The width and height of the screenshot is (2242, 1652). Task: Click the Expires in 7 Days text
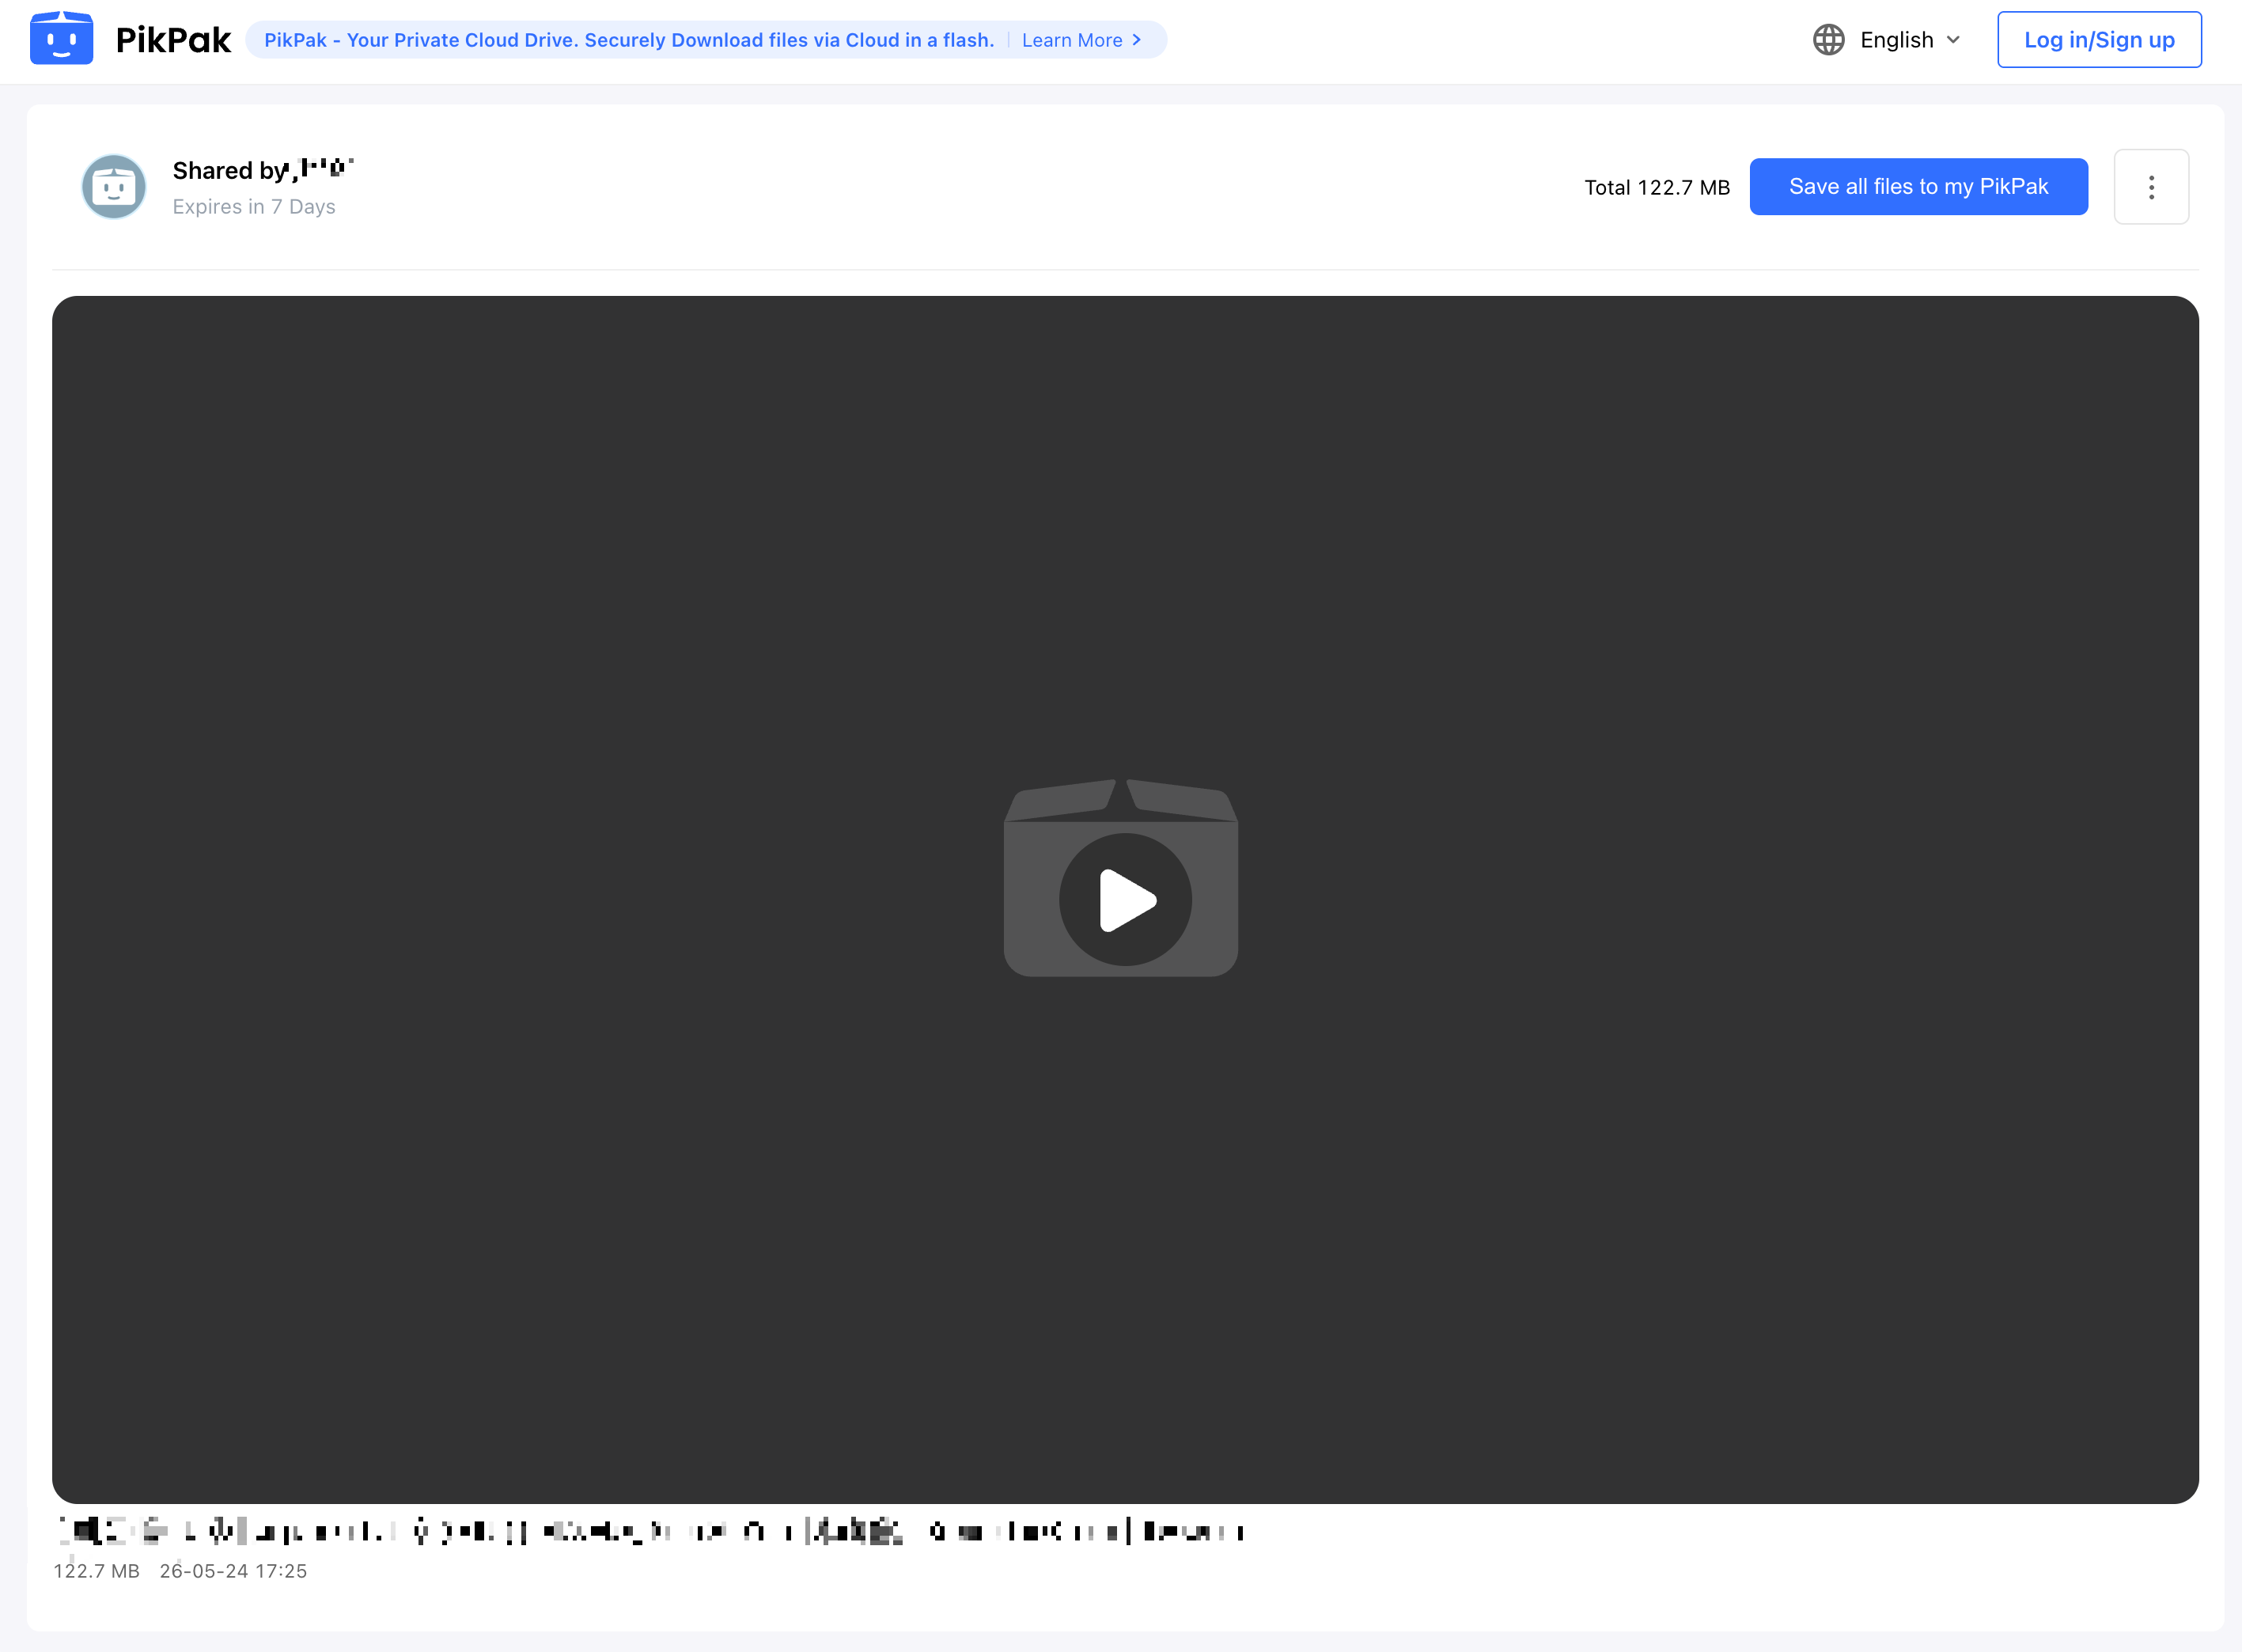click(x=254, y=206)
